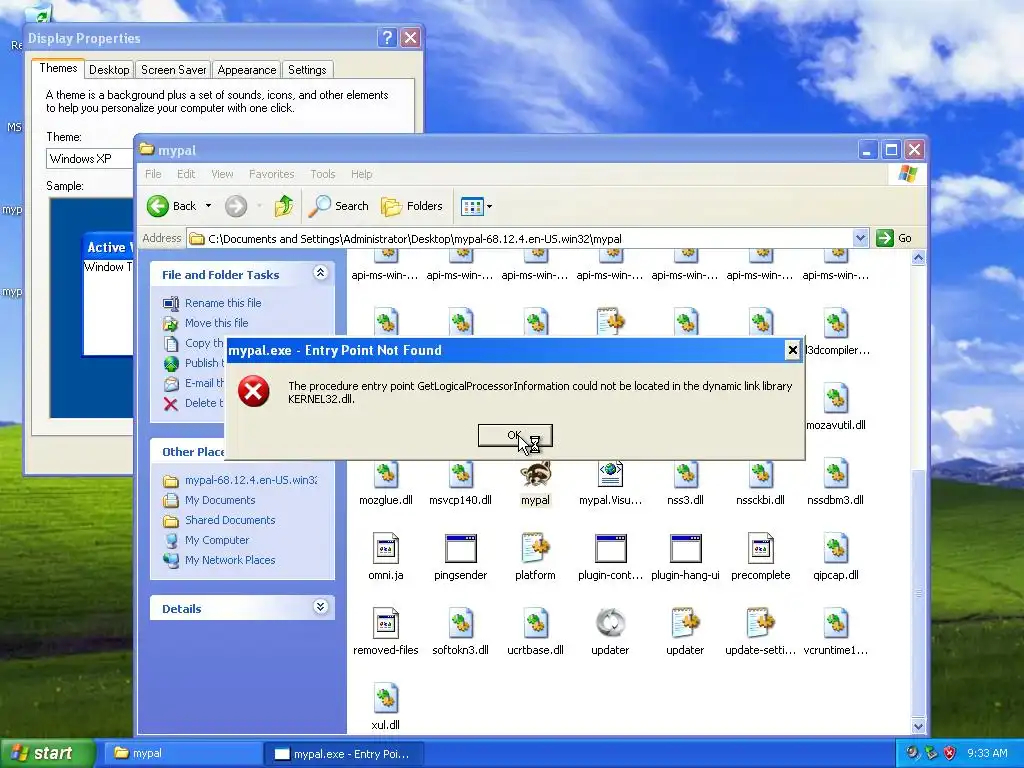
Task: Expand the Details panel
Action: pos(320,607)
